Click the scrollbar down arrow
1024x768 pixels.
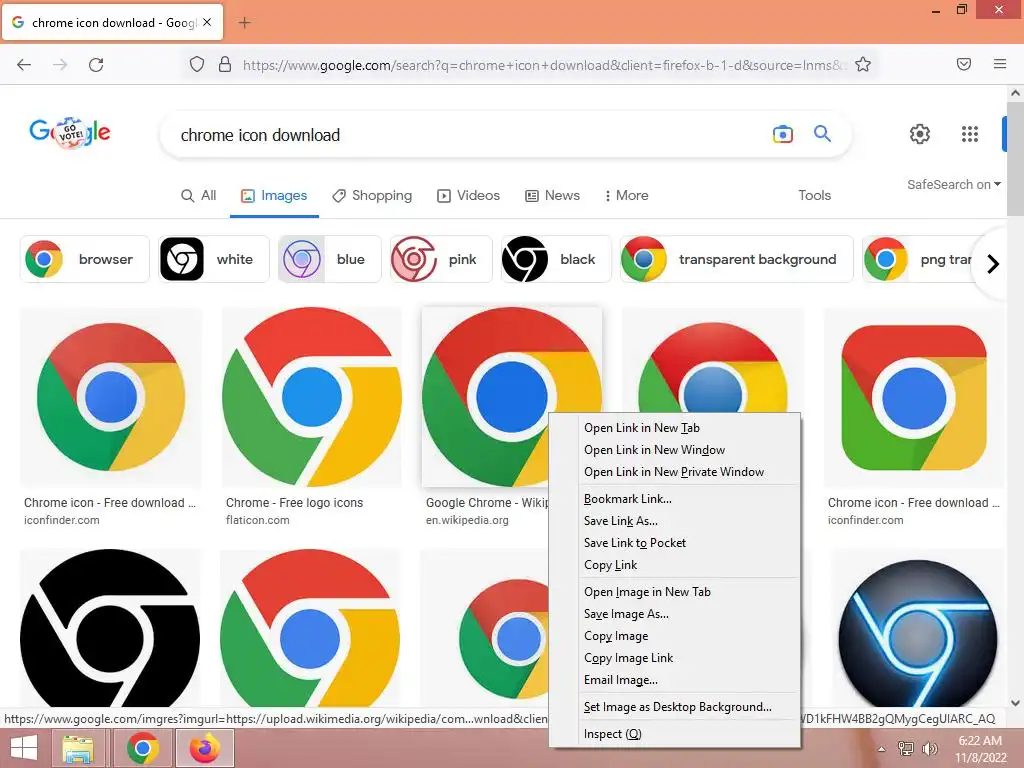[x=1016, y=703]
